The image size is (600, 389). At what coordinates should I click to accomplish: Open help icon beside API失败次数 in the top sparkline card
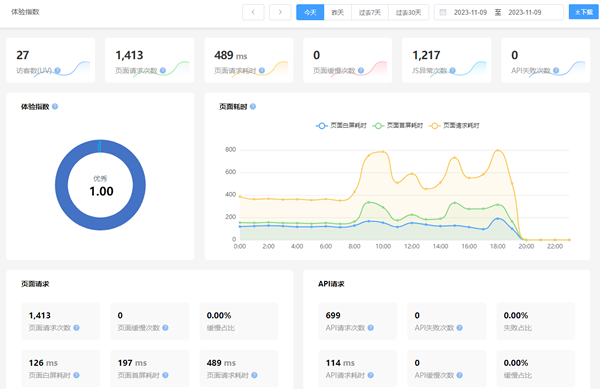pyautogui.click(x=556, y=70)
